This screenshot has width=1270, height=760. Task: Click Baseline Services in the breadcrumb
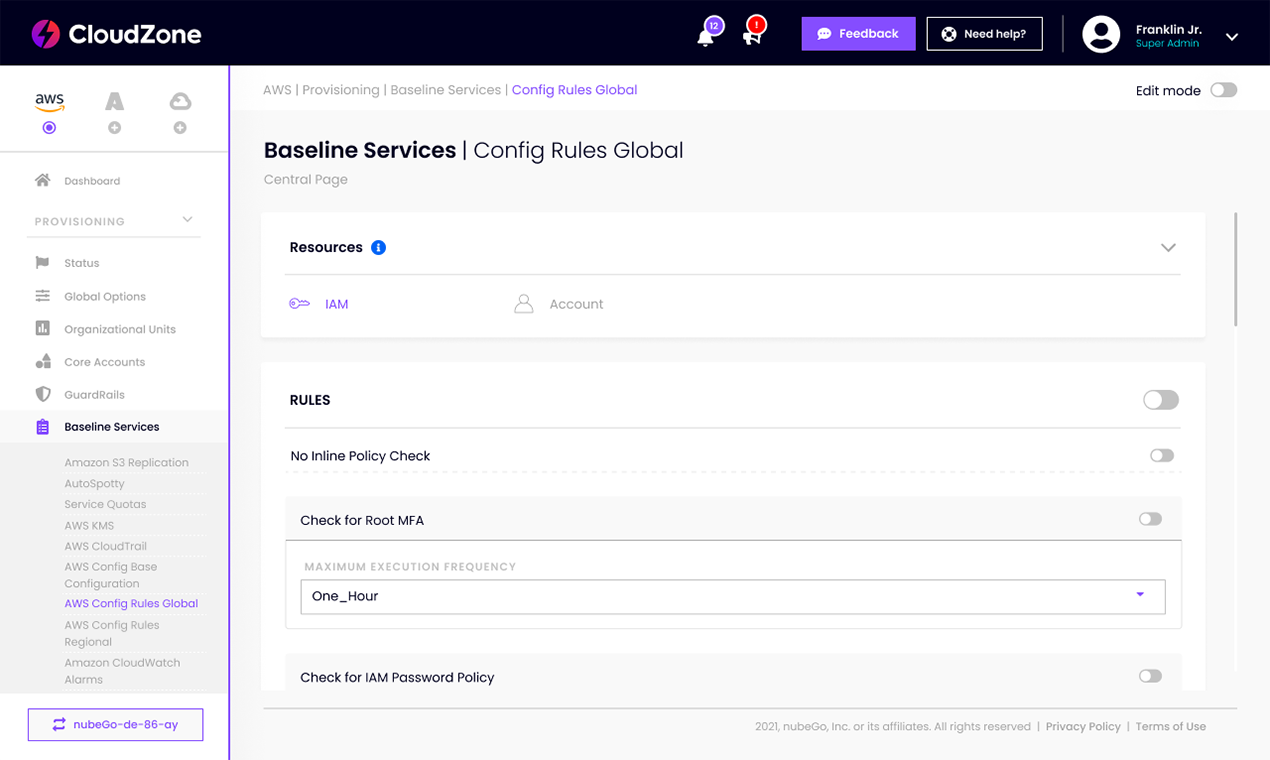pos(445,90)
